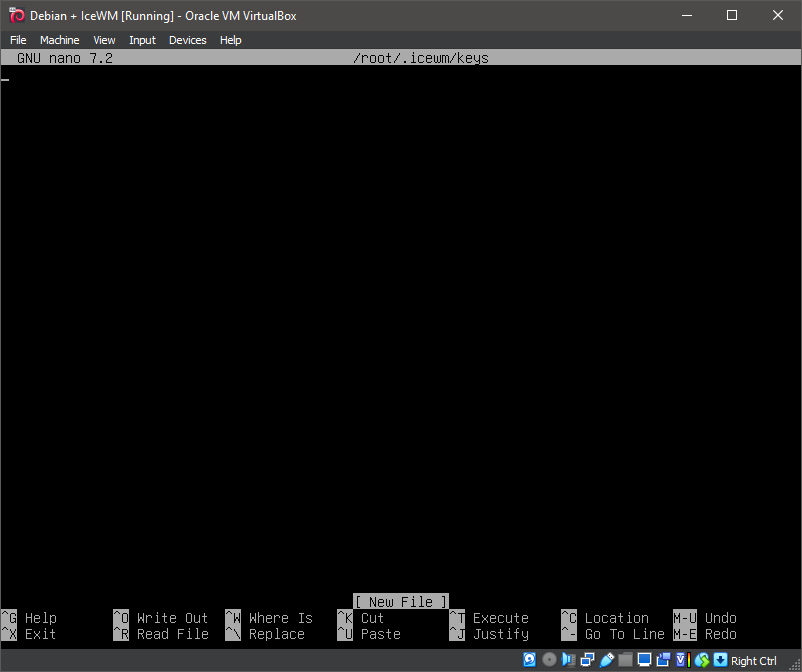802x672 pixels.
Task: Toggle keyboard capture via its status indicator
Action: (x=720, y=660)
